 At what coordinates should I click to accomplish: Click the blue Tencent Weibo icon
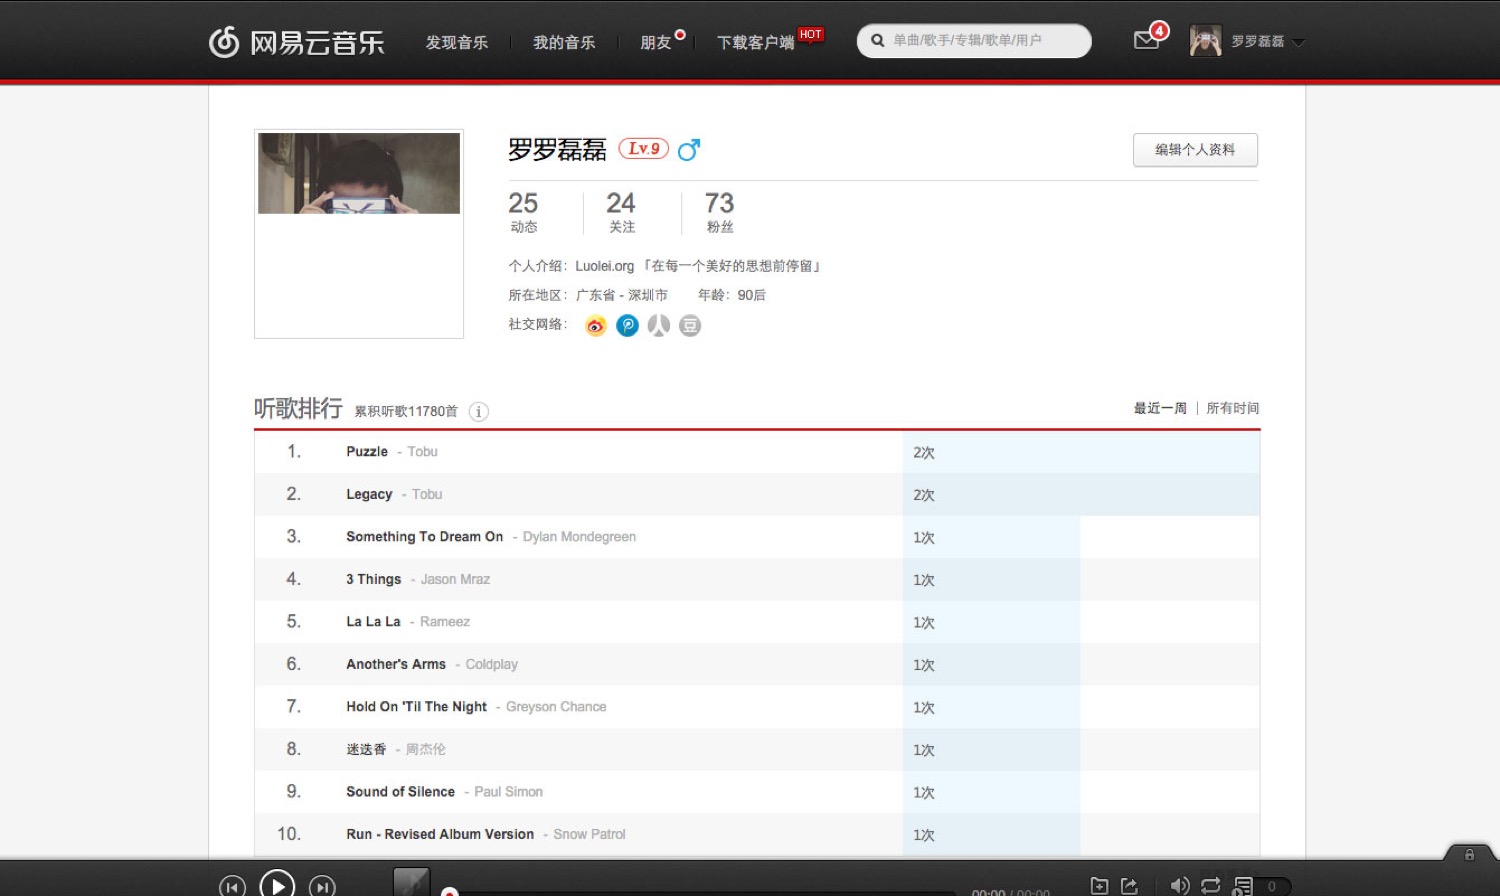627,326
